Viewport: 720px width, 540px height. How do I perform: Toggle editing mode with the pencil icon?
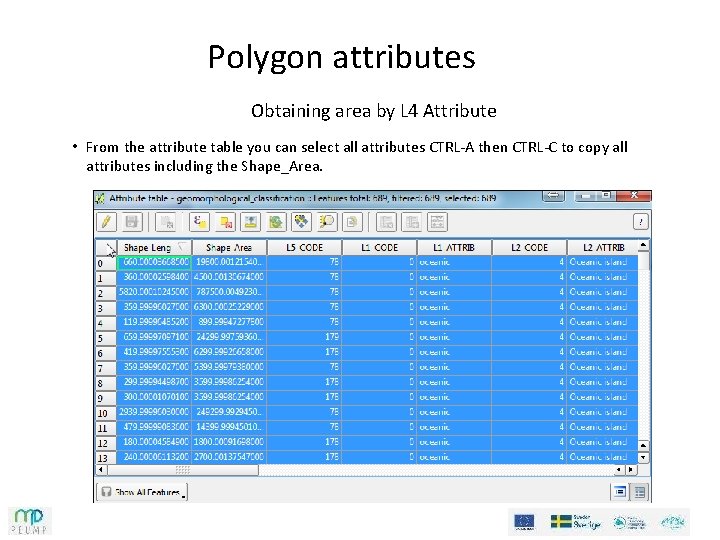pyautogui.click(x=106, y=222)
